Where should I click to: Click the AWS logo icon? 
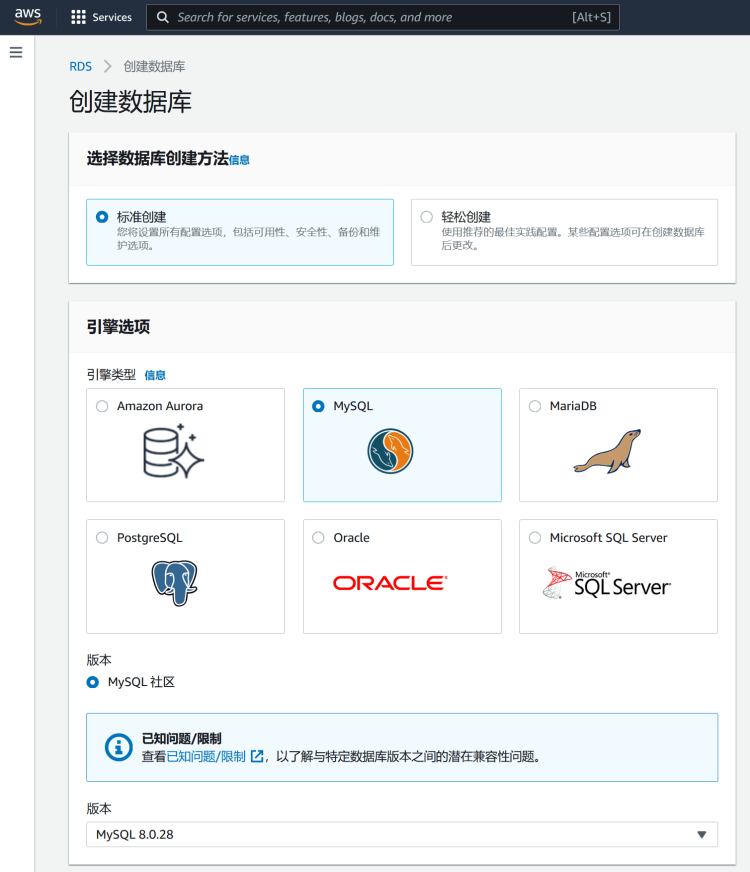coord(28,17)
